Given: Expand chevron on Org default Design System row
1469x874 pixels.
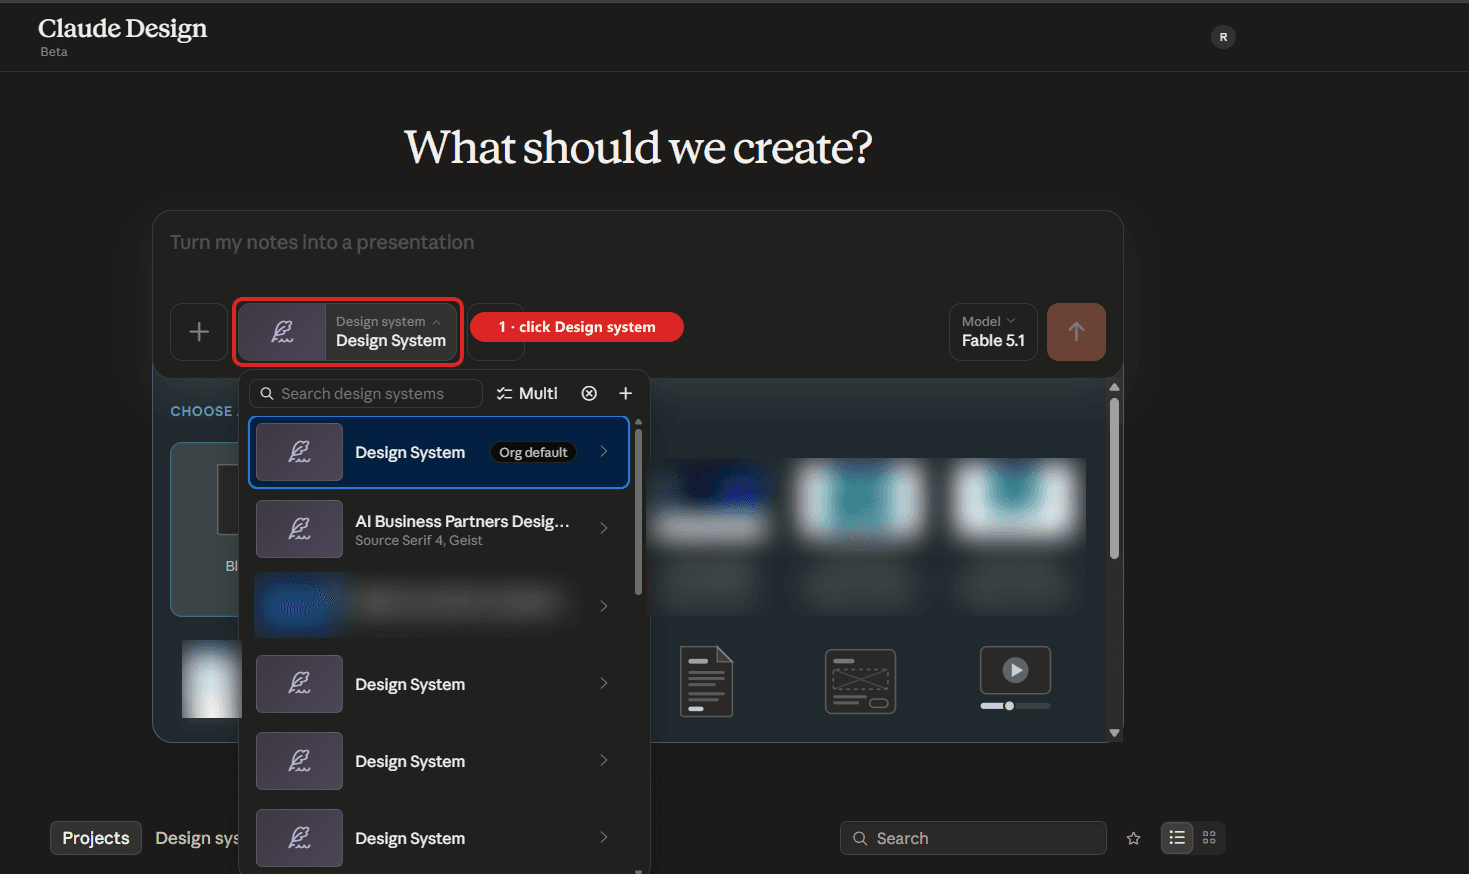Looking at the screenshot, I should (x=604, y=452).
